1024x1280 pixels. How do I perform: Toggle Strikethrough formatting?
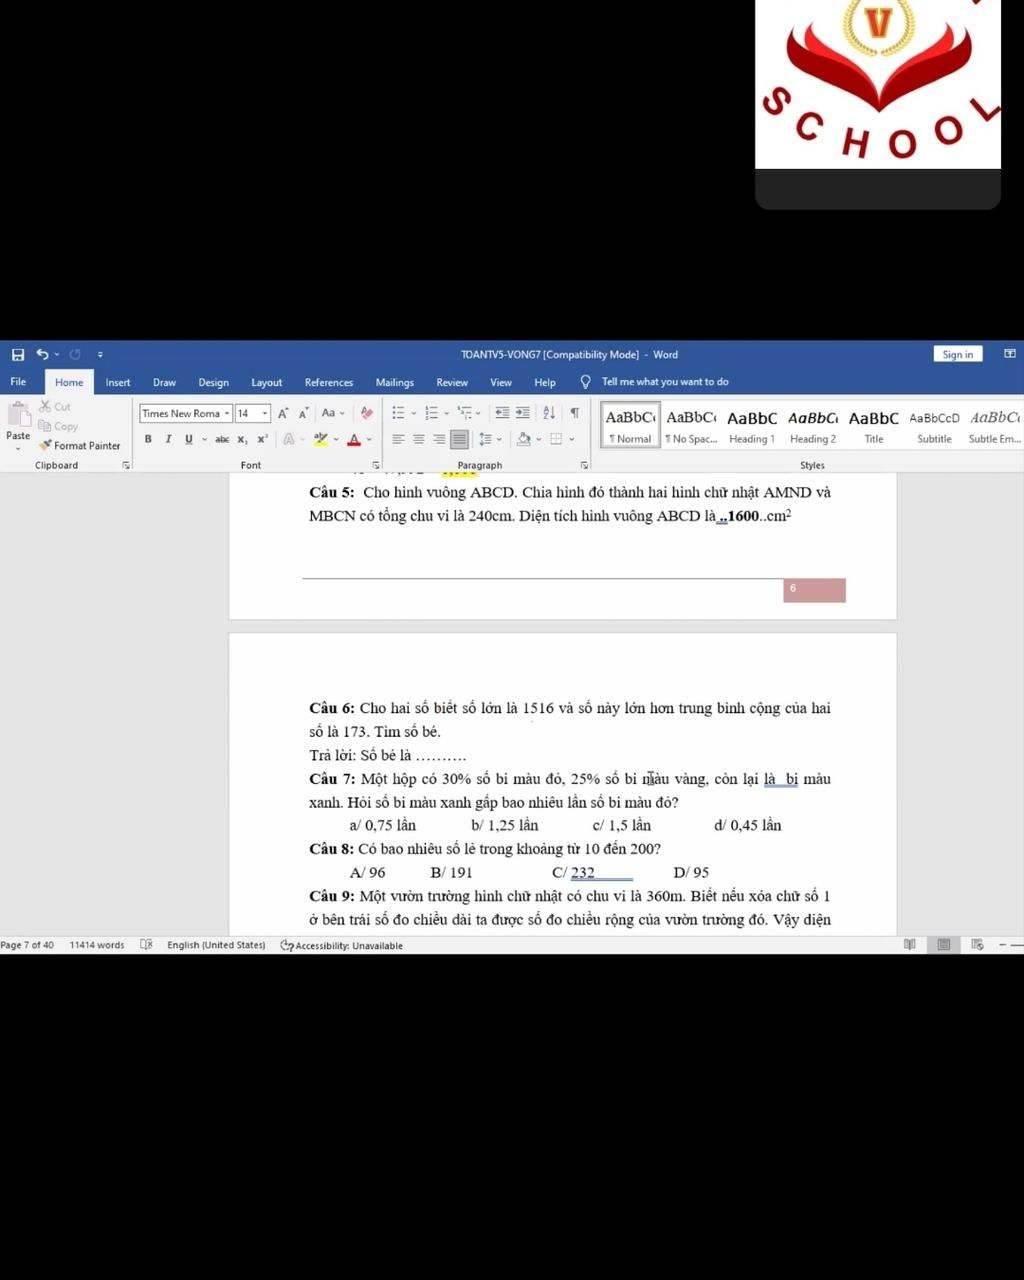coord(222,439)
